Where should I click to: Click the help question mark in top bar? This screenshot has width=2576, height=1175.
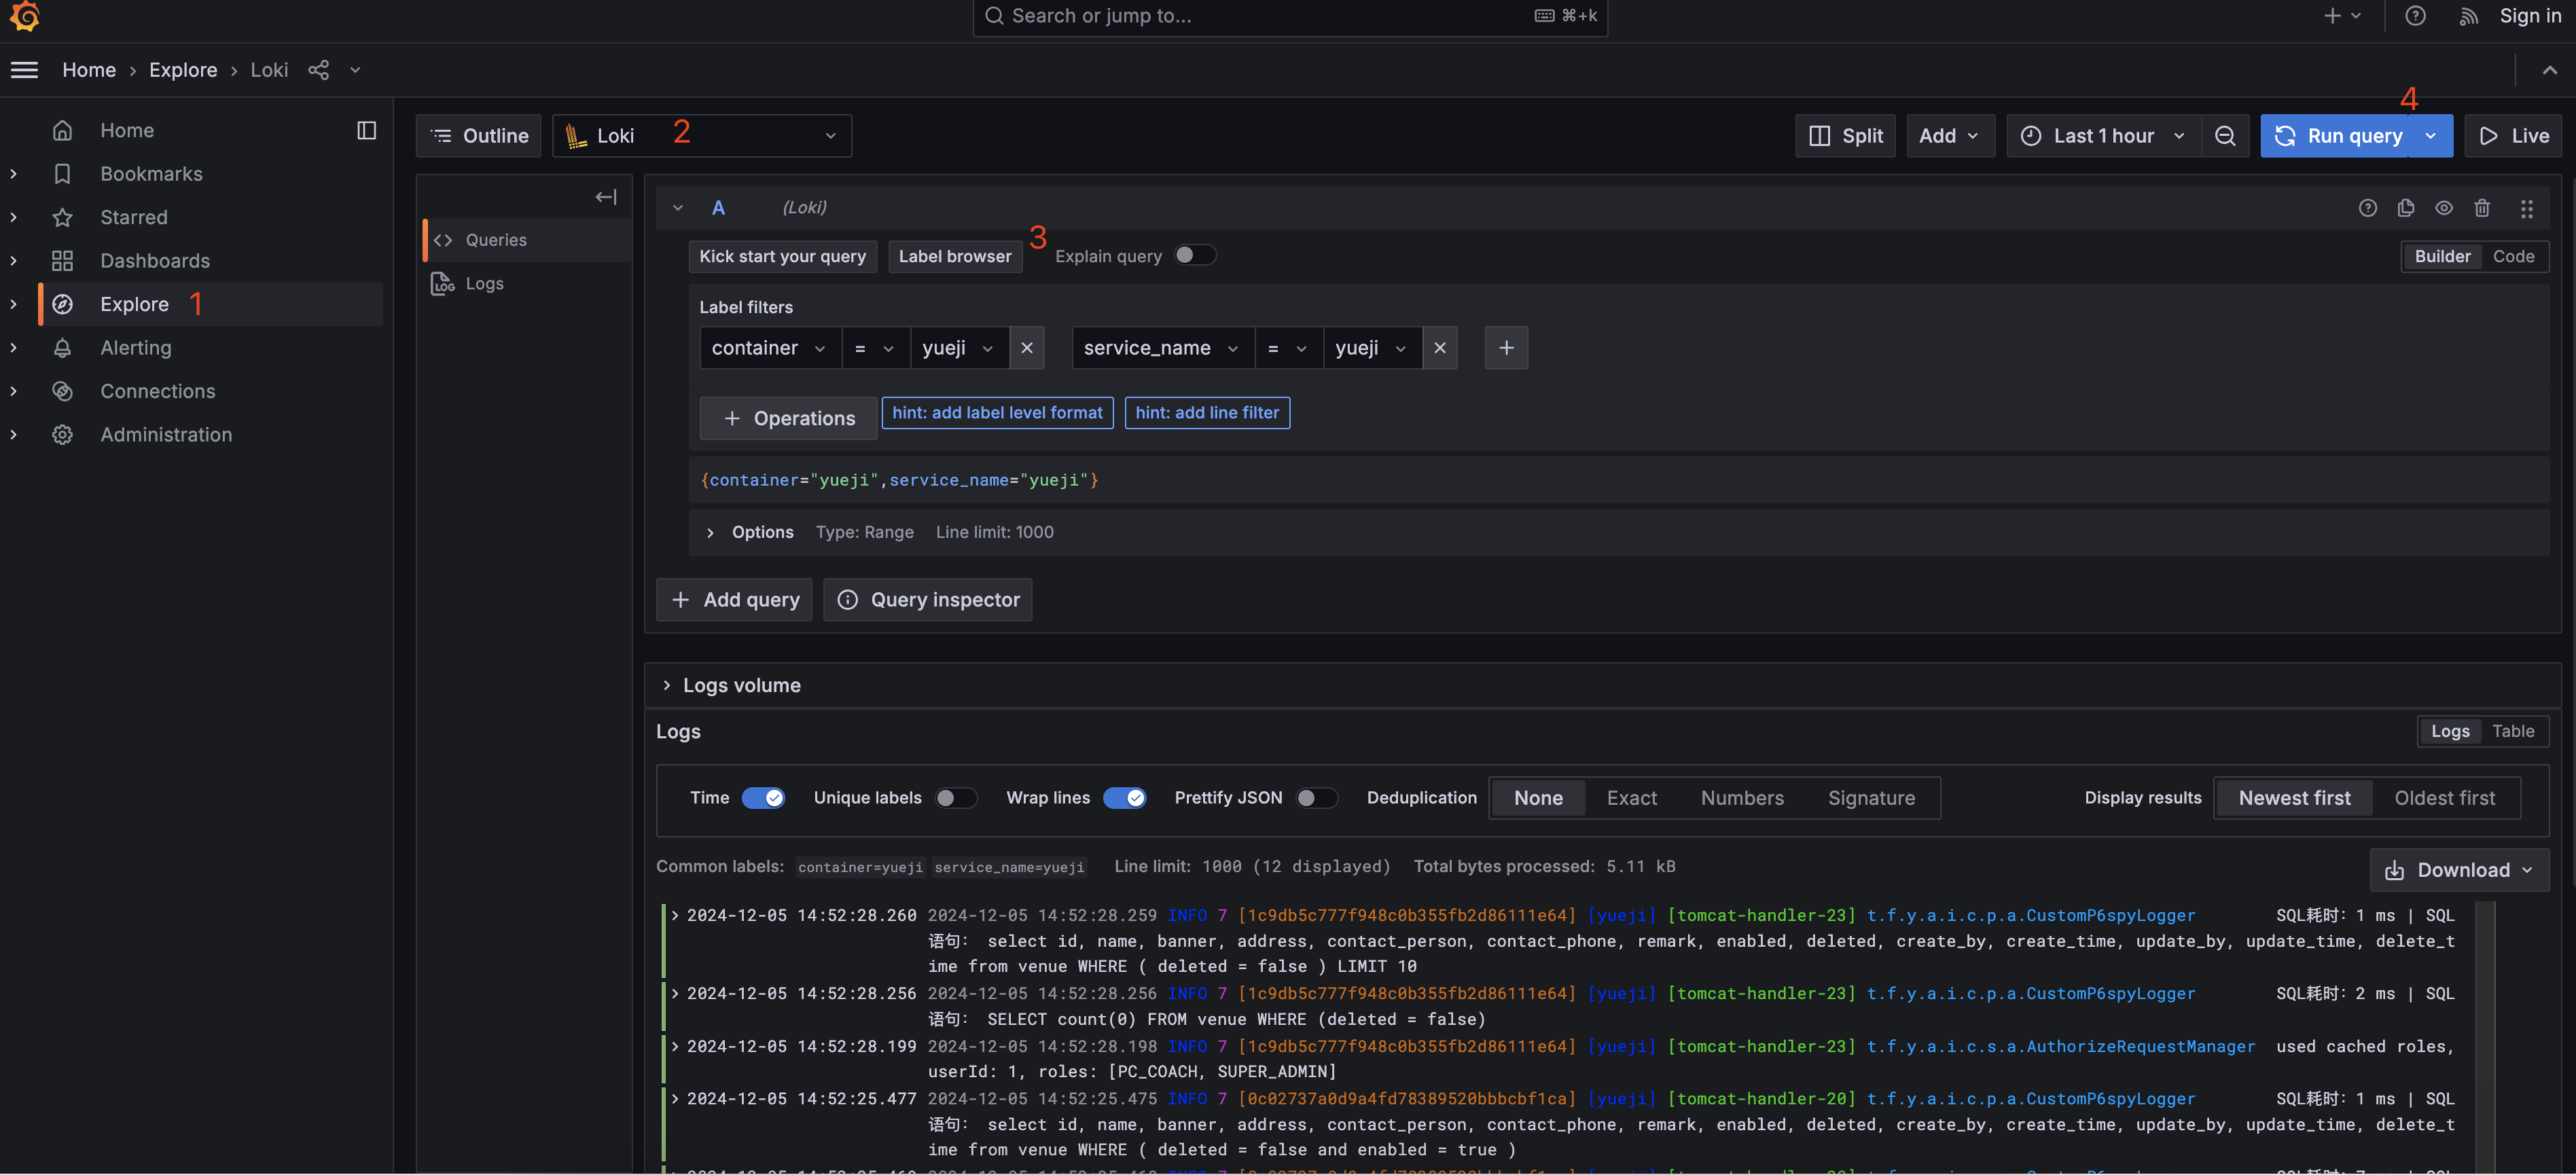click(2415, 16)
